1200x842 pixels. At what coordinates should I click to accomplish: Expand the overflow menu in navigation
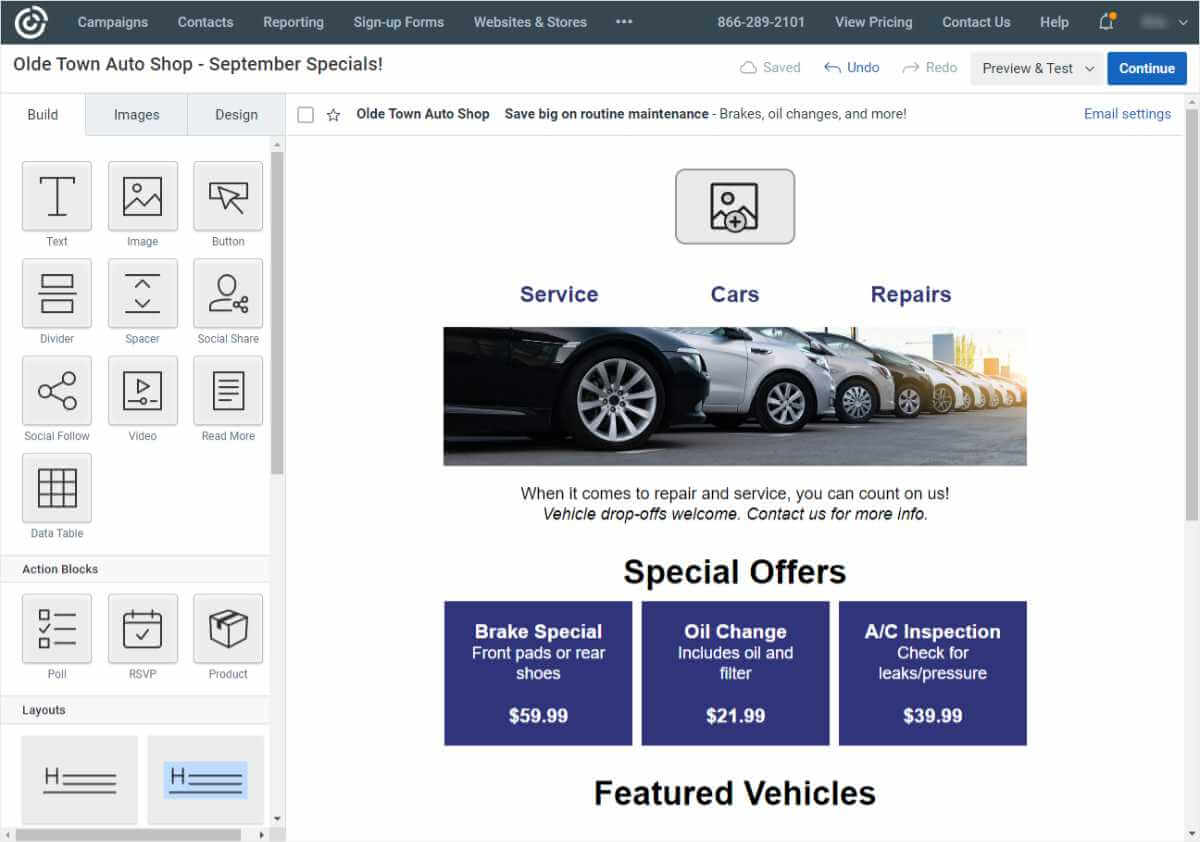pos(624,21)
